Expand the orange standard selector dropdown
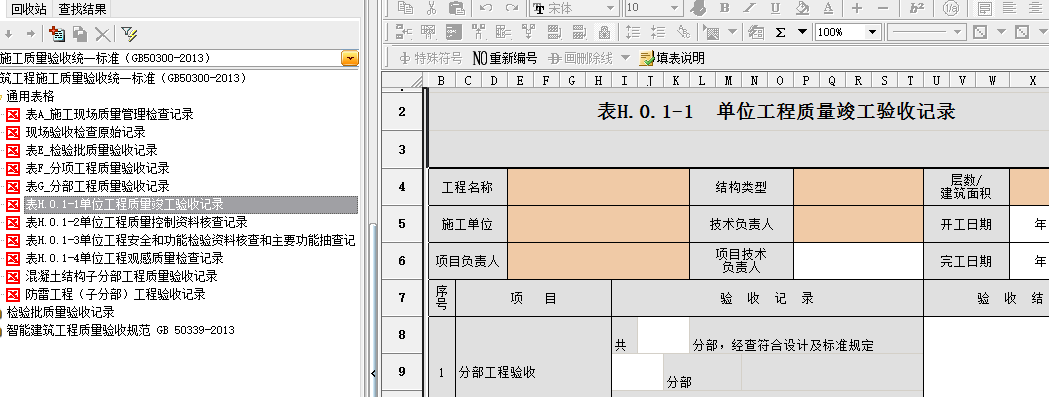The image size is (1049, 397). [350, 58]
